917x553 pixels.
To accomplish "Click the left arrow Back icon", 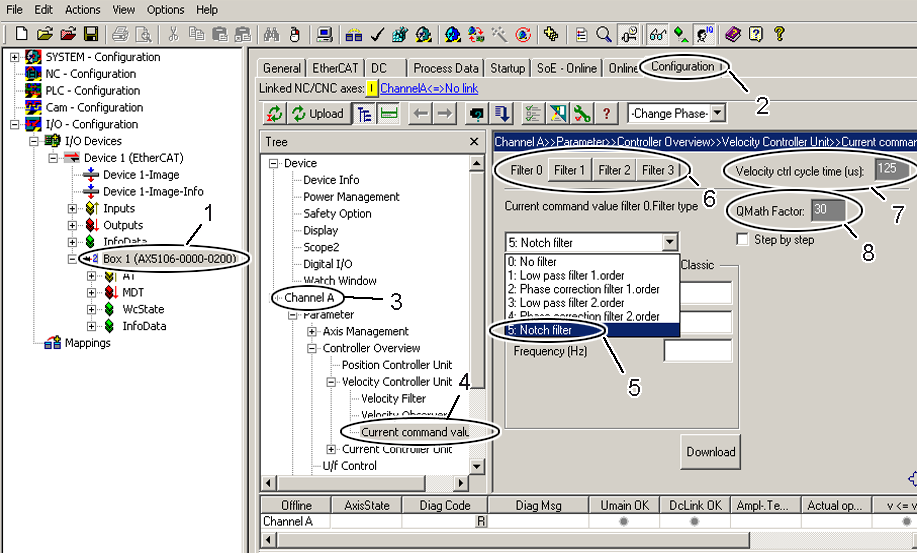I will point(420,113).
